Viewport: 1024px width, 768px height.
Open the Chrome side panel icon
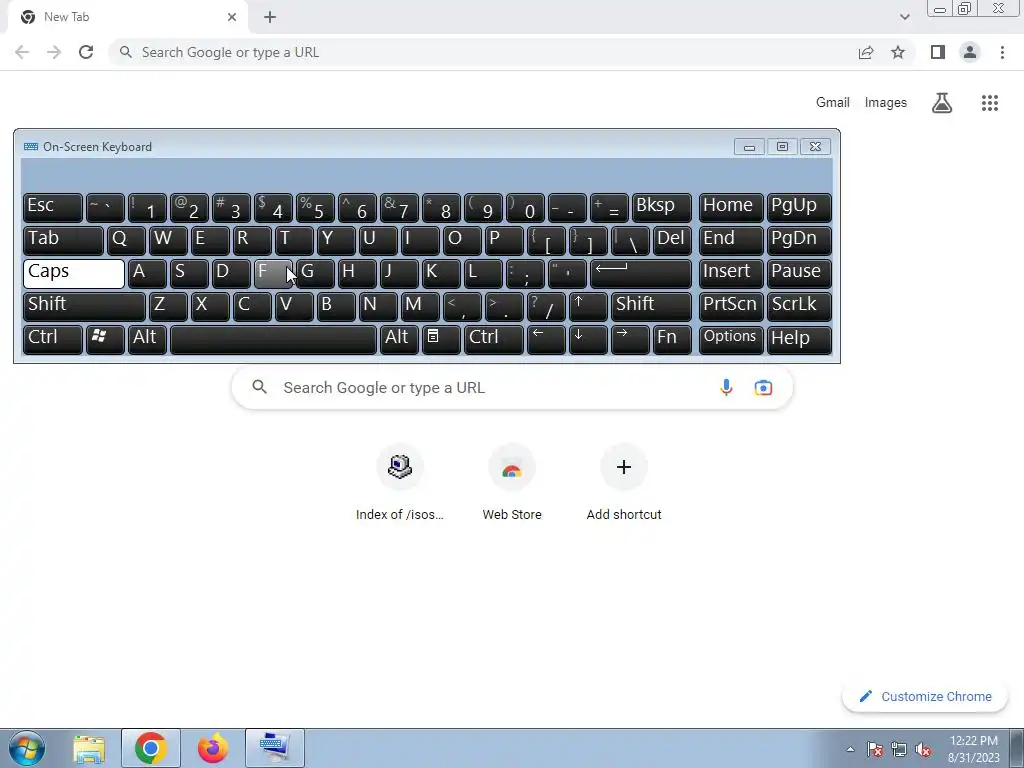coord(938,52)
